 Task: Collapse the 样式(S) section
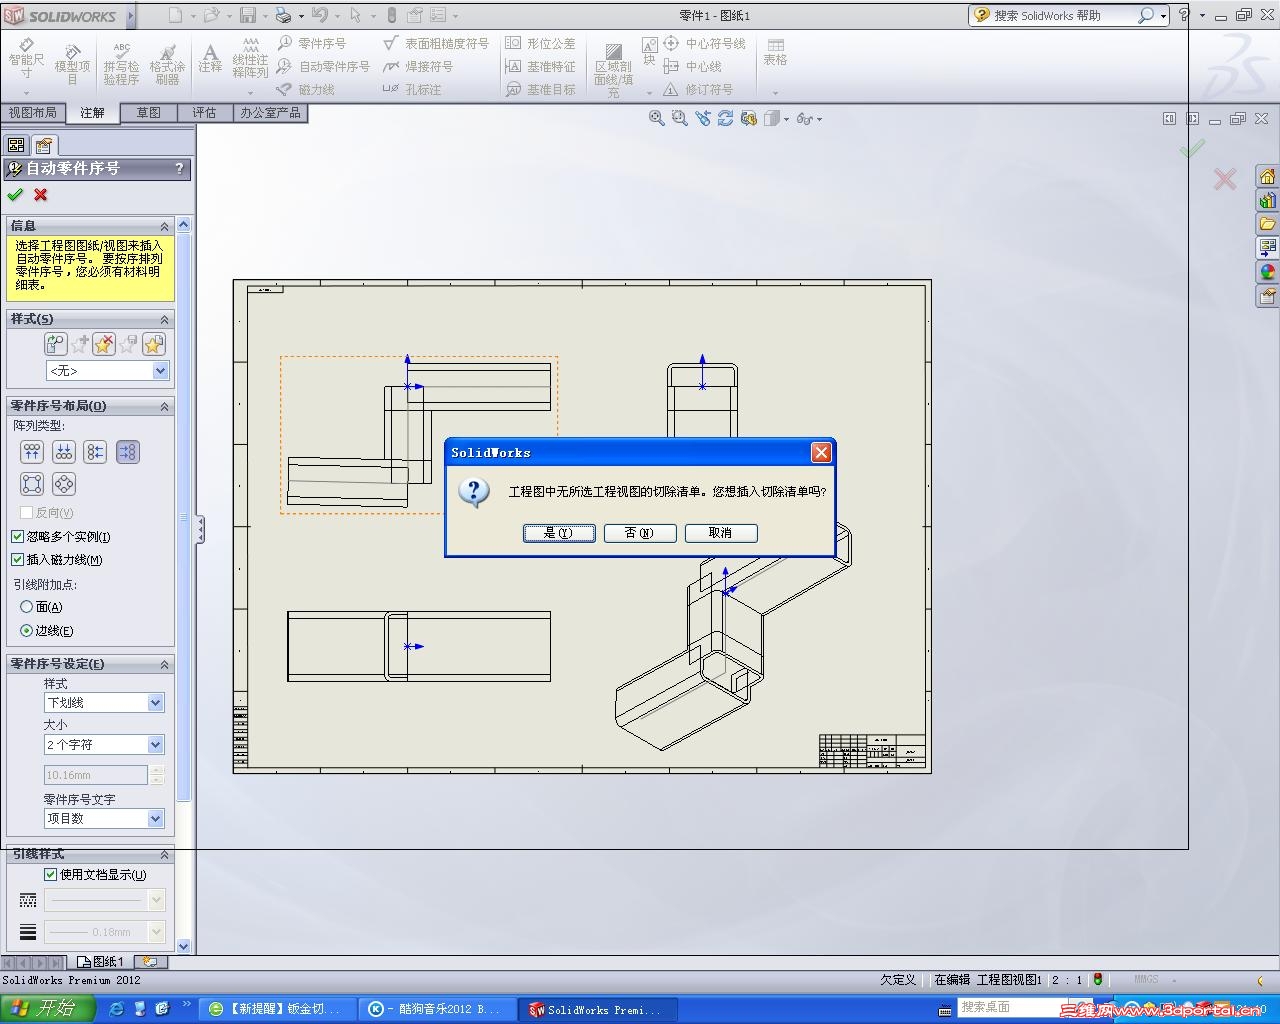165,319
